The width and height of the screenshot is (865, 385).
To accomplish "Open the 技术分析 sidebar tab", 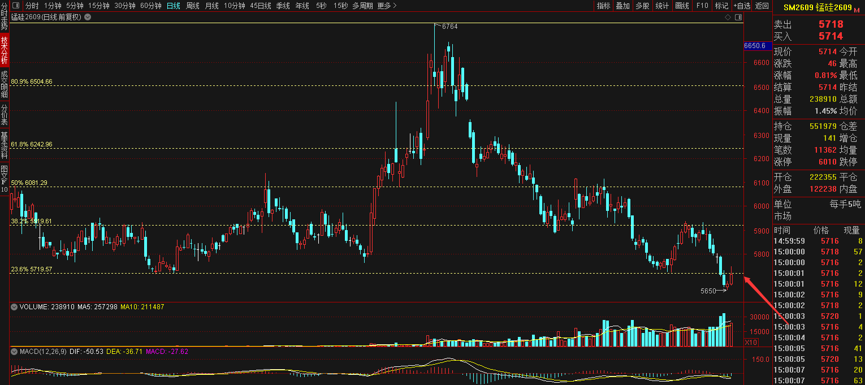I will click(x=4, y=50).
